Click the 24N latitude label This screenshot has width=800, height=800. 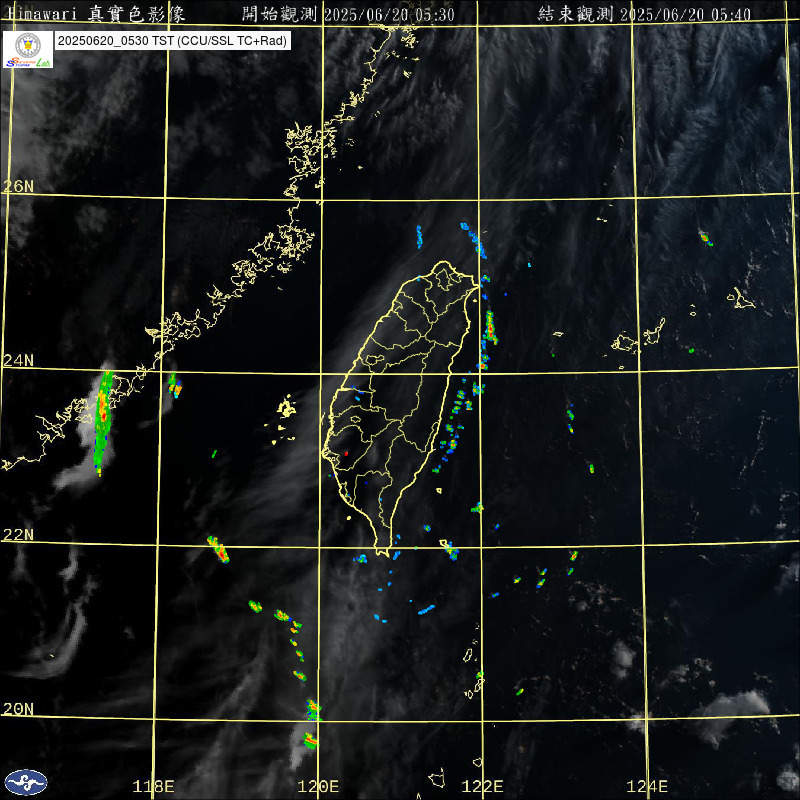click(x=18, y=360)
